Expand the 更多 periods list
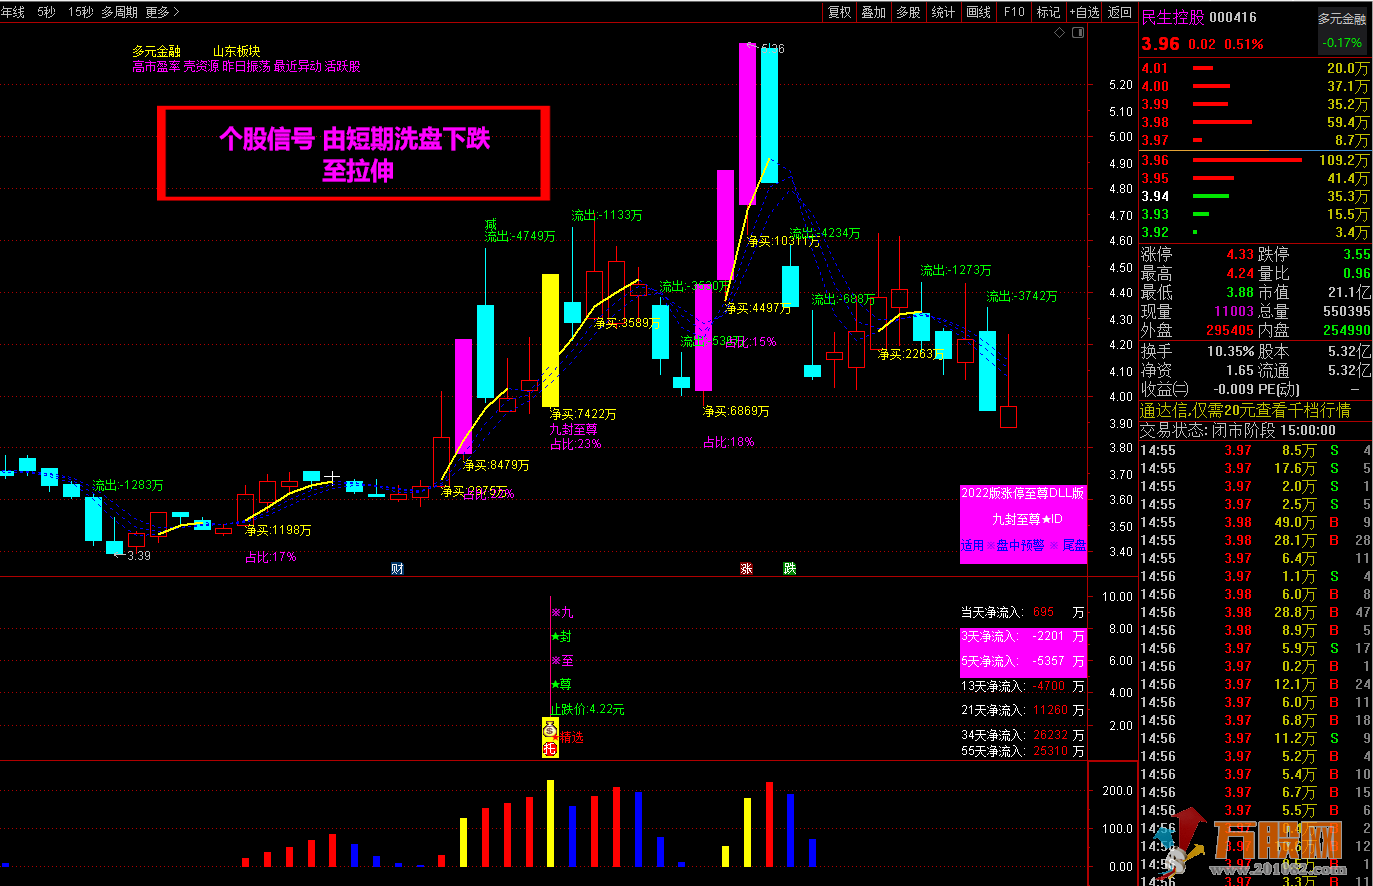 162,12
